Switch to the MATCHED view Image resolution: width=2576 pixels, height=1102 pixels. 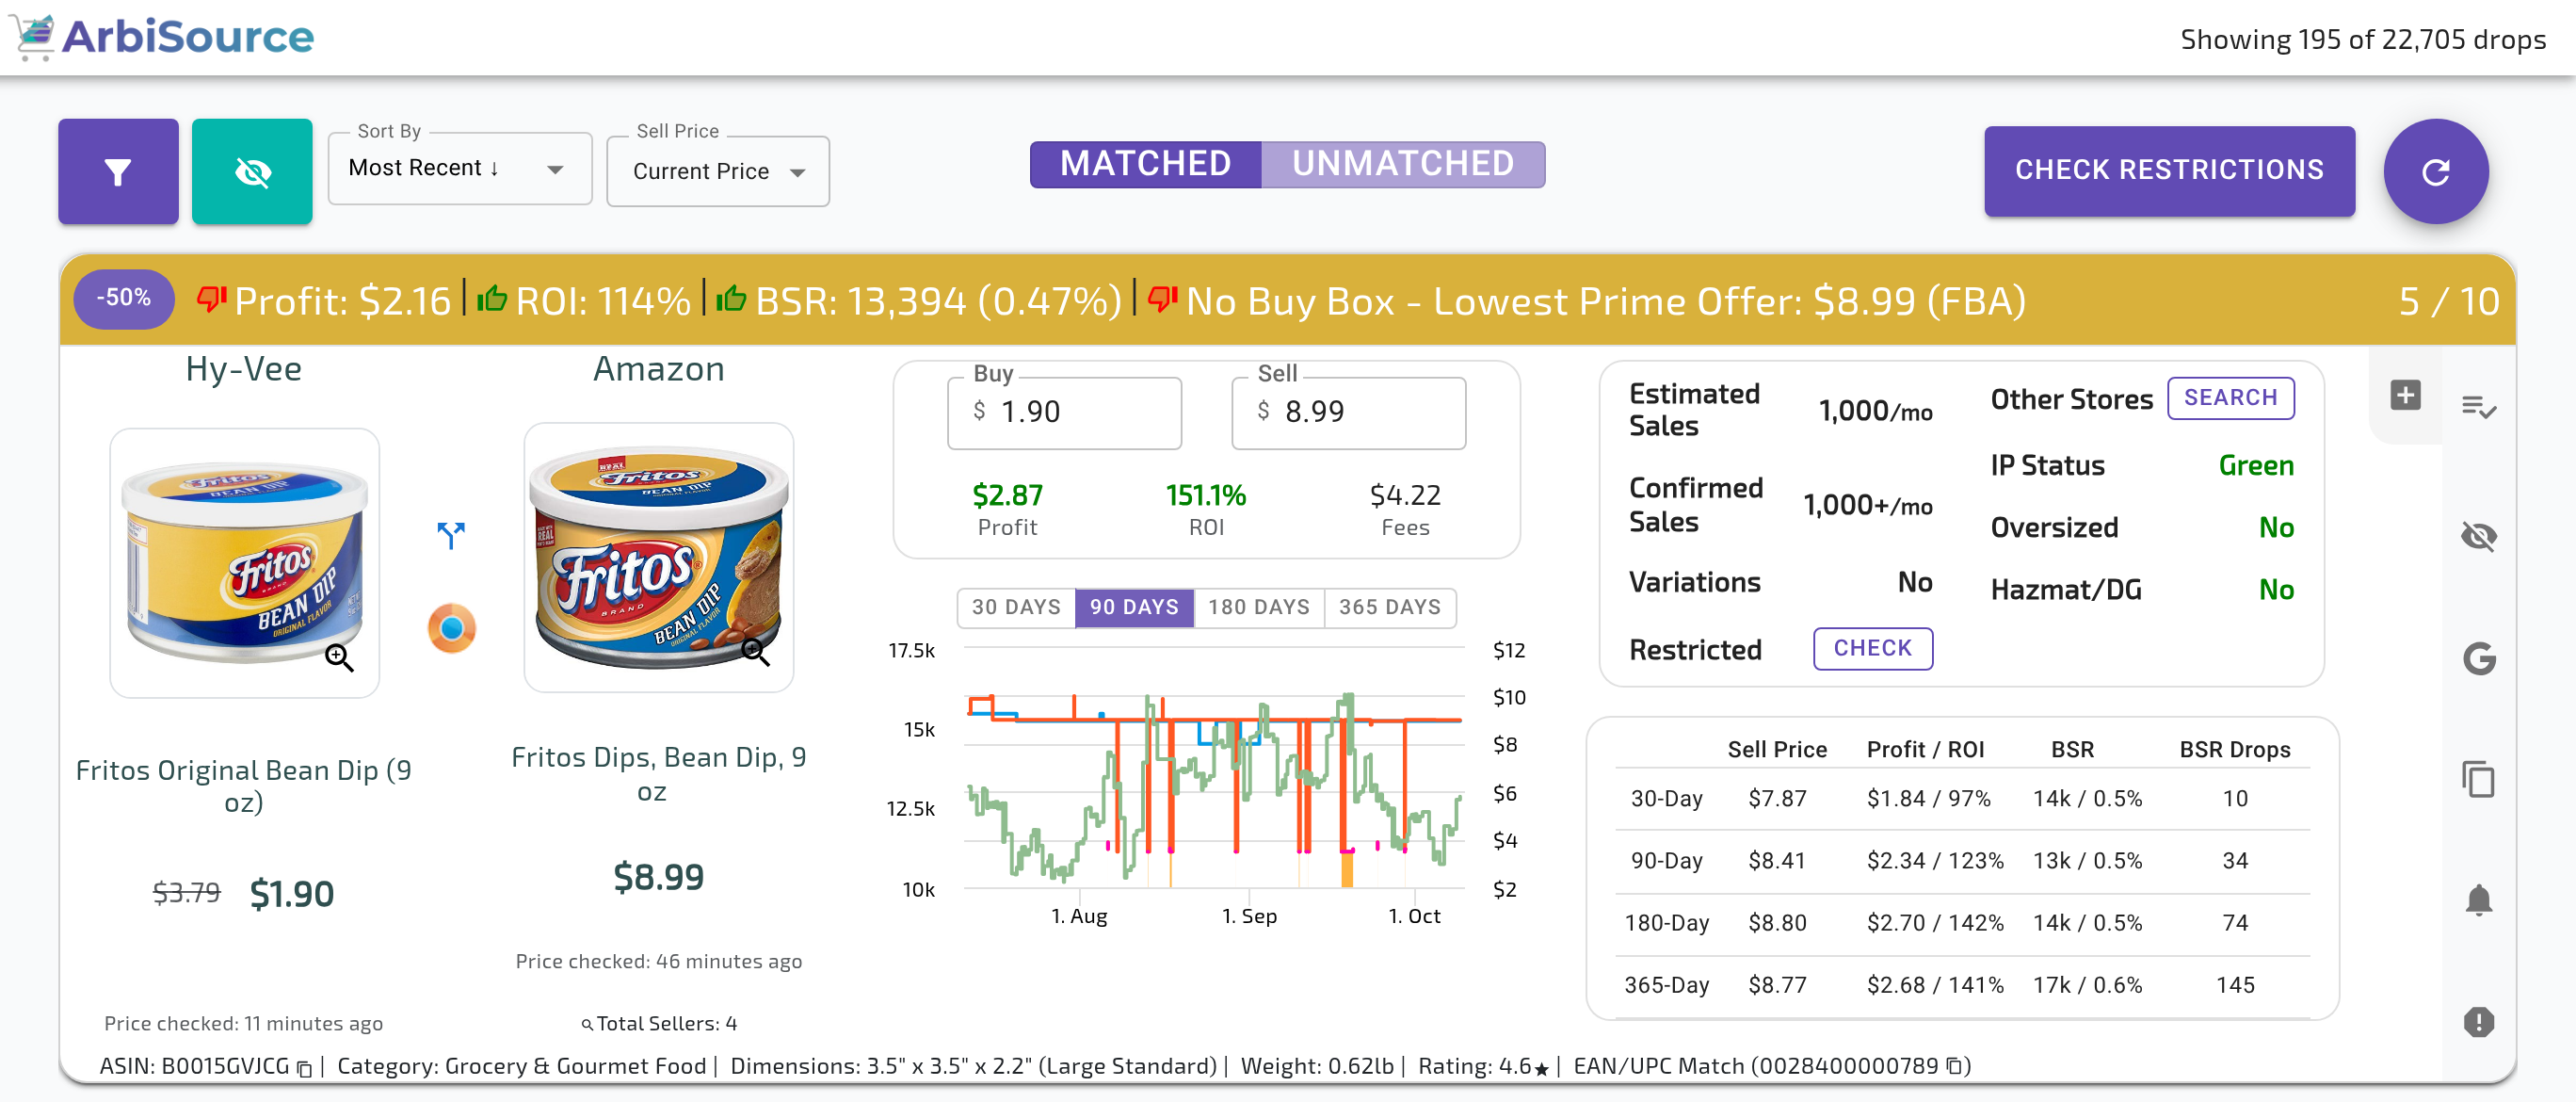[x=1145, y=164]
